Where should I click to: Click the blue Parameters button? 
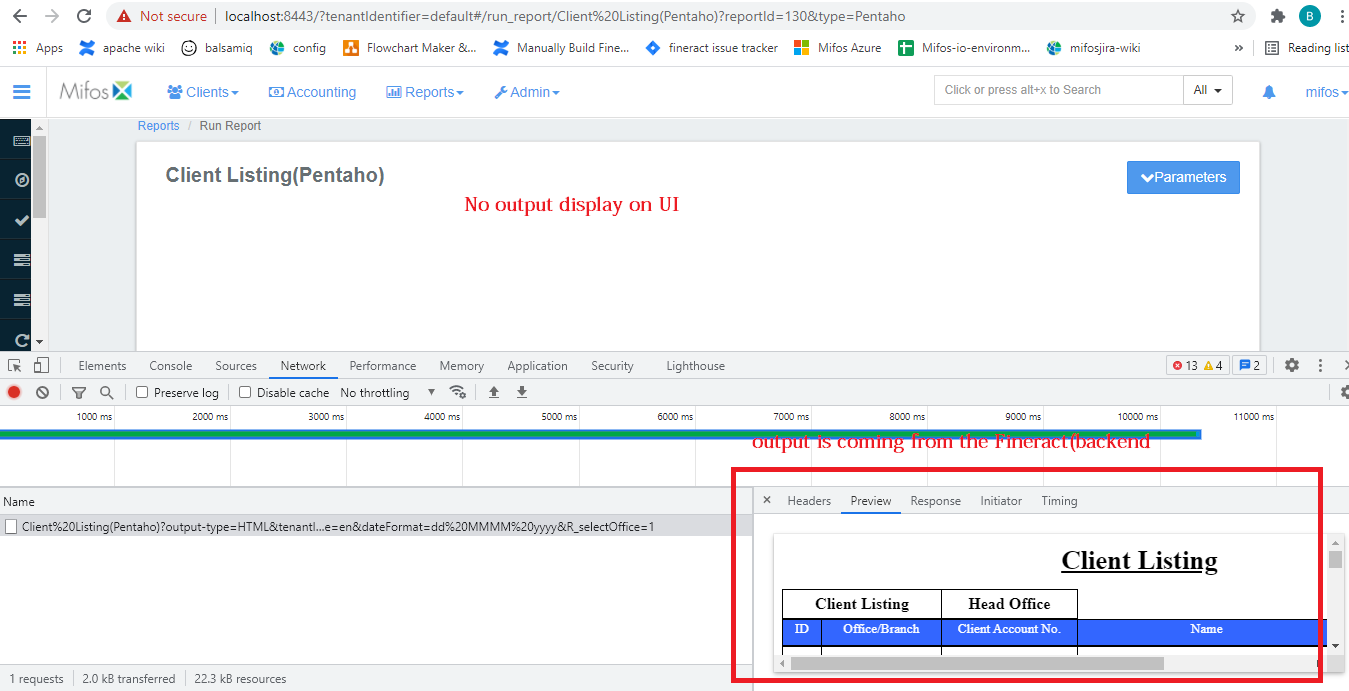[x=1183, y=177]
